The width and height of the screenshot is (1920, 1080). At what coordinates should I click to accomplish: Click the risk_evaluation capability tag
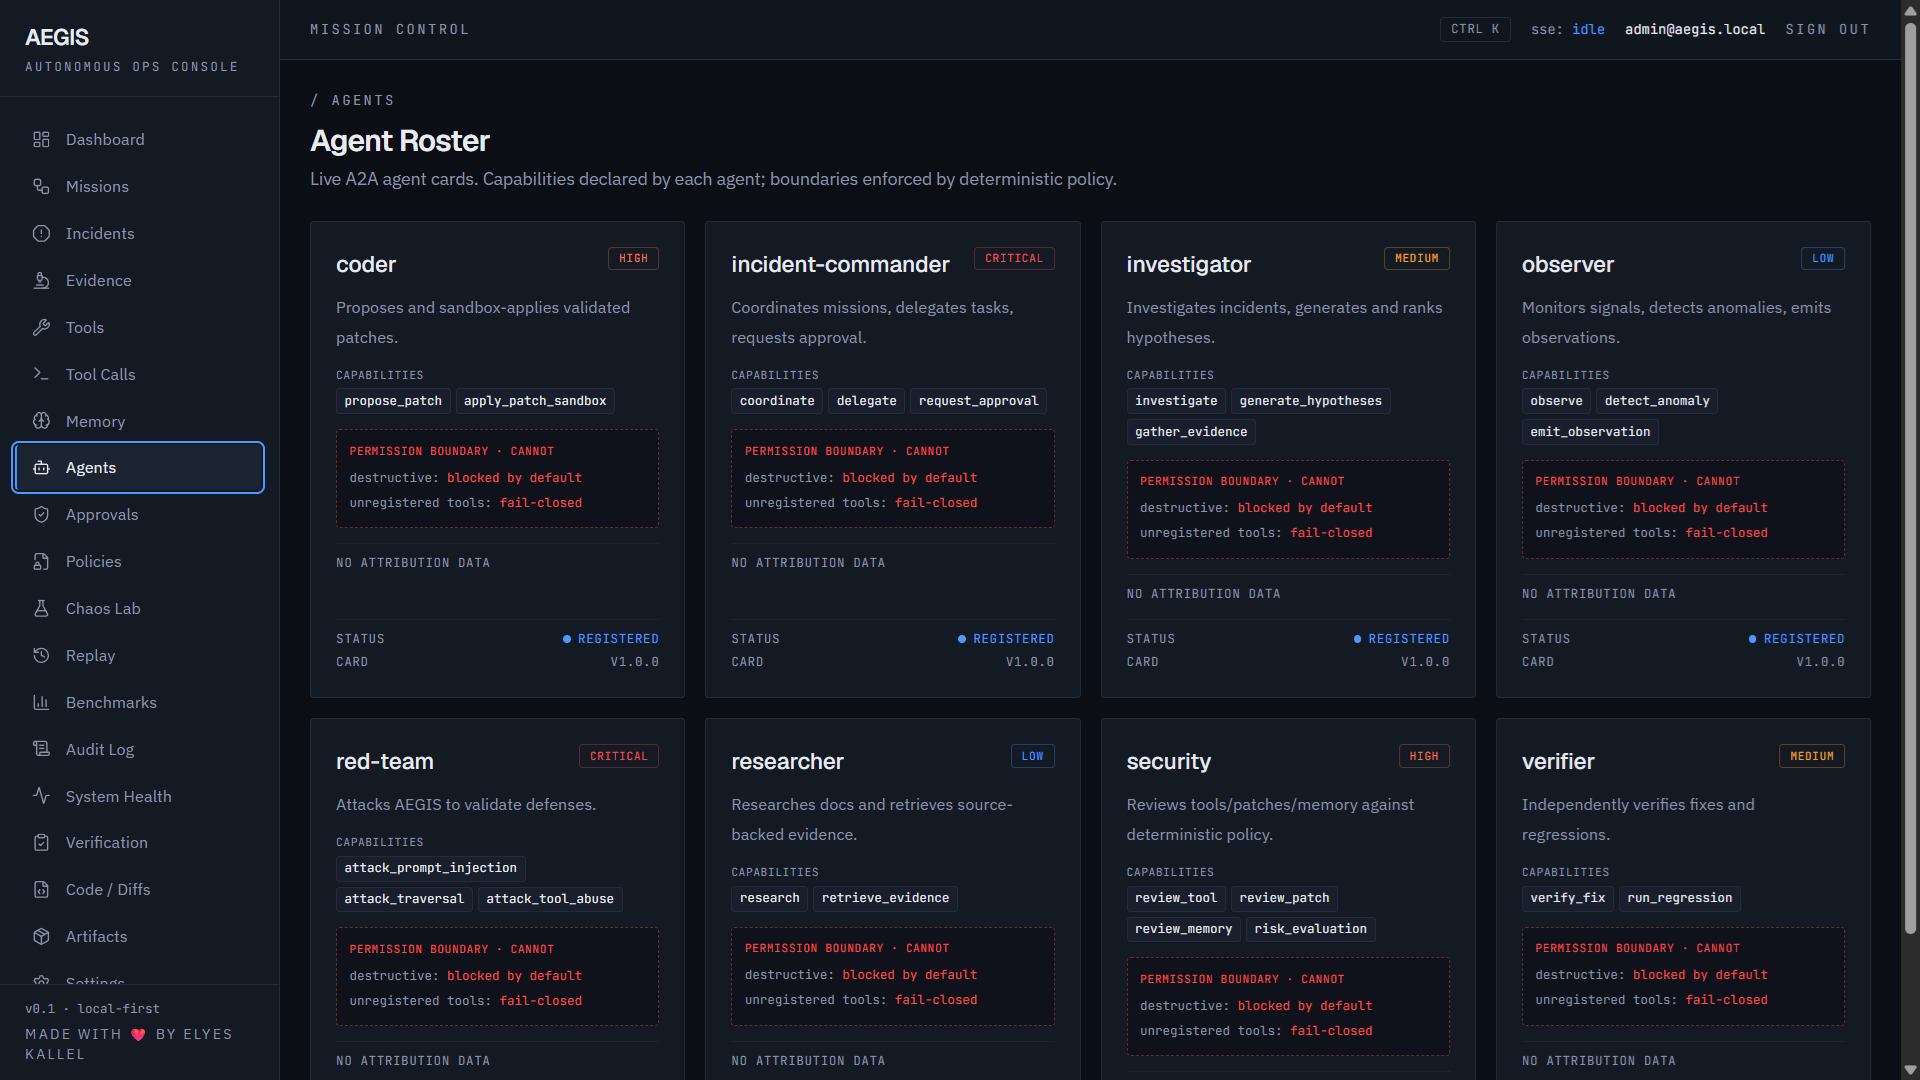[x=1310, y=929]
